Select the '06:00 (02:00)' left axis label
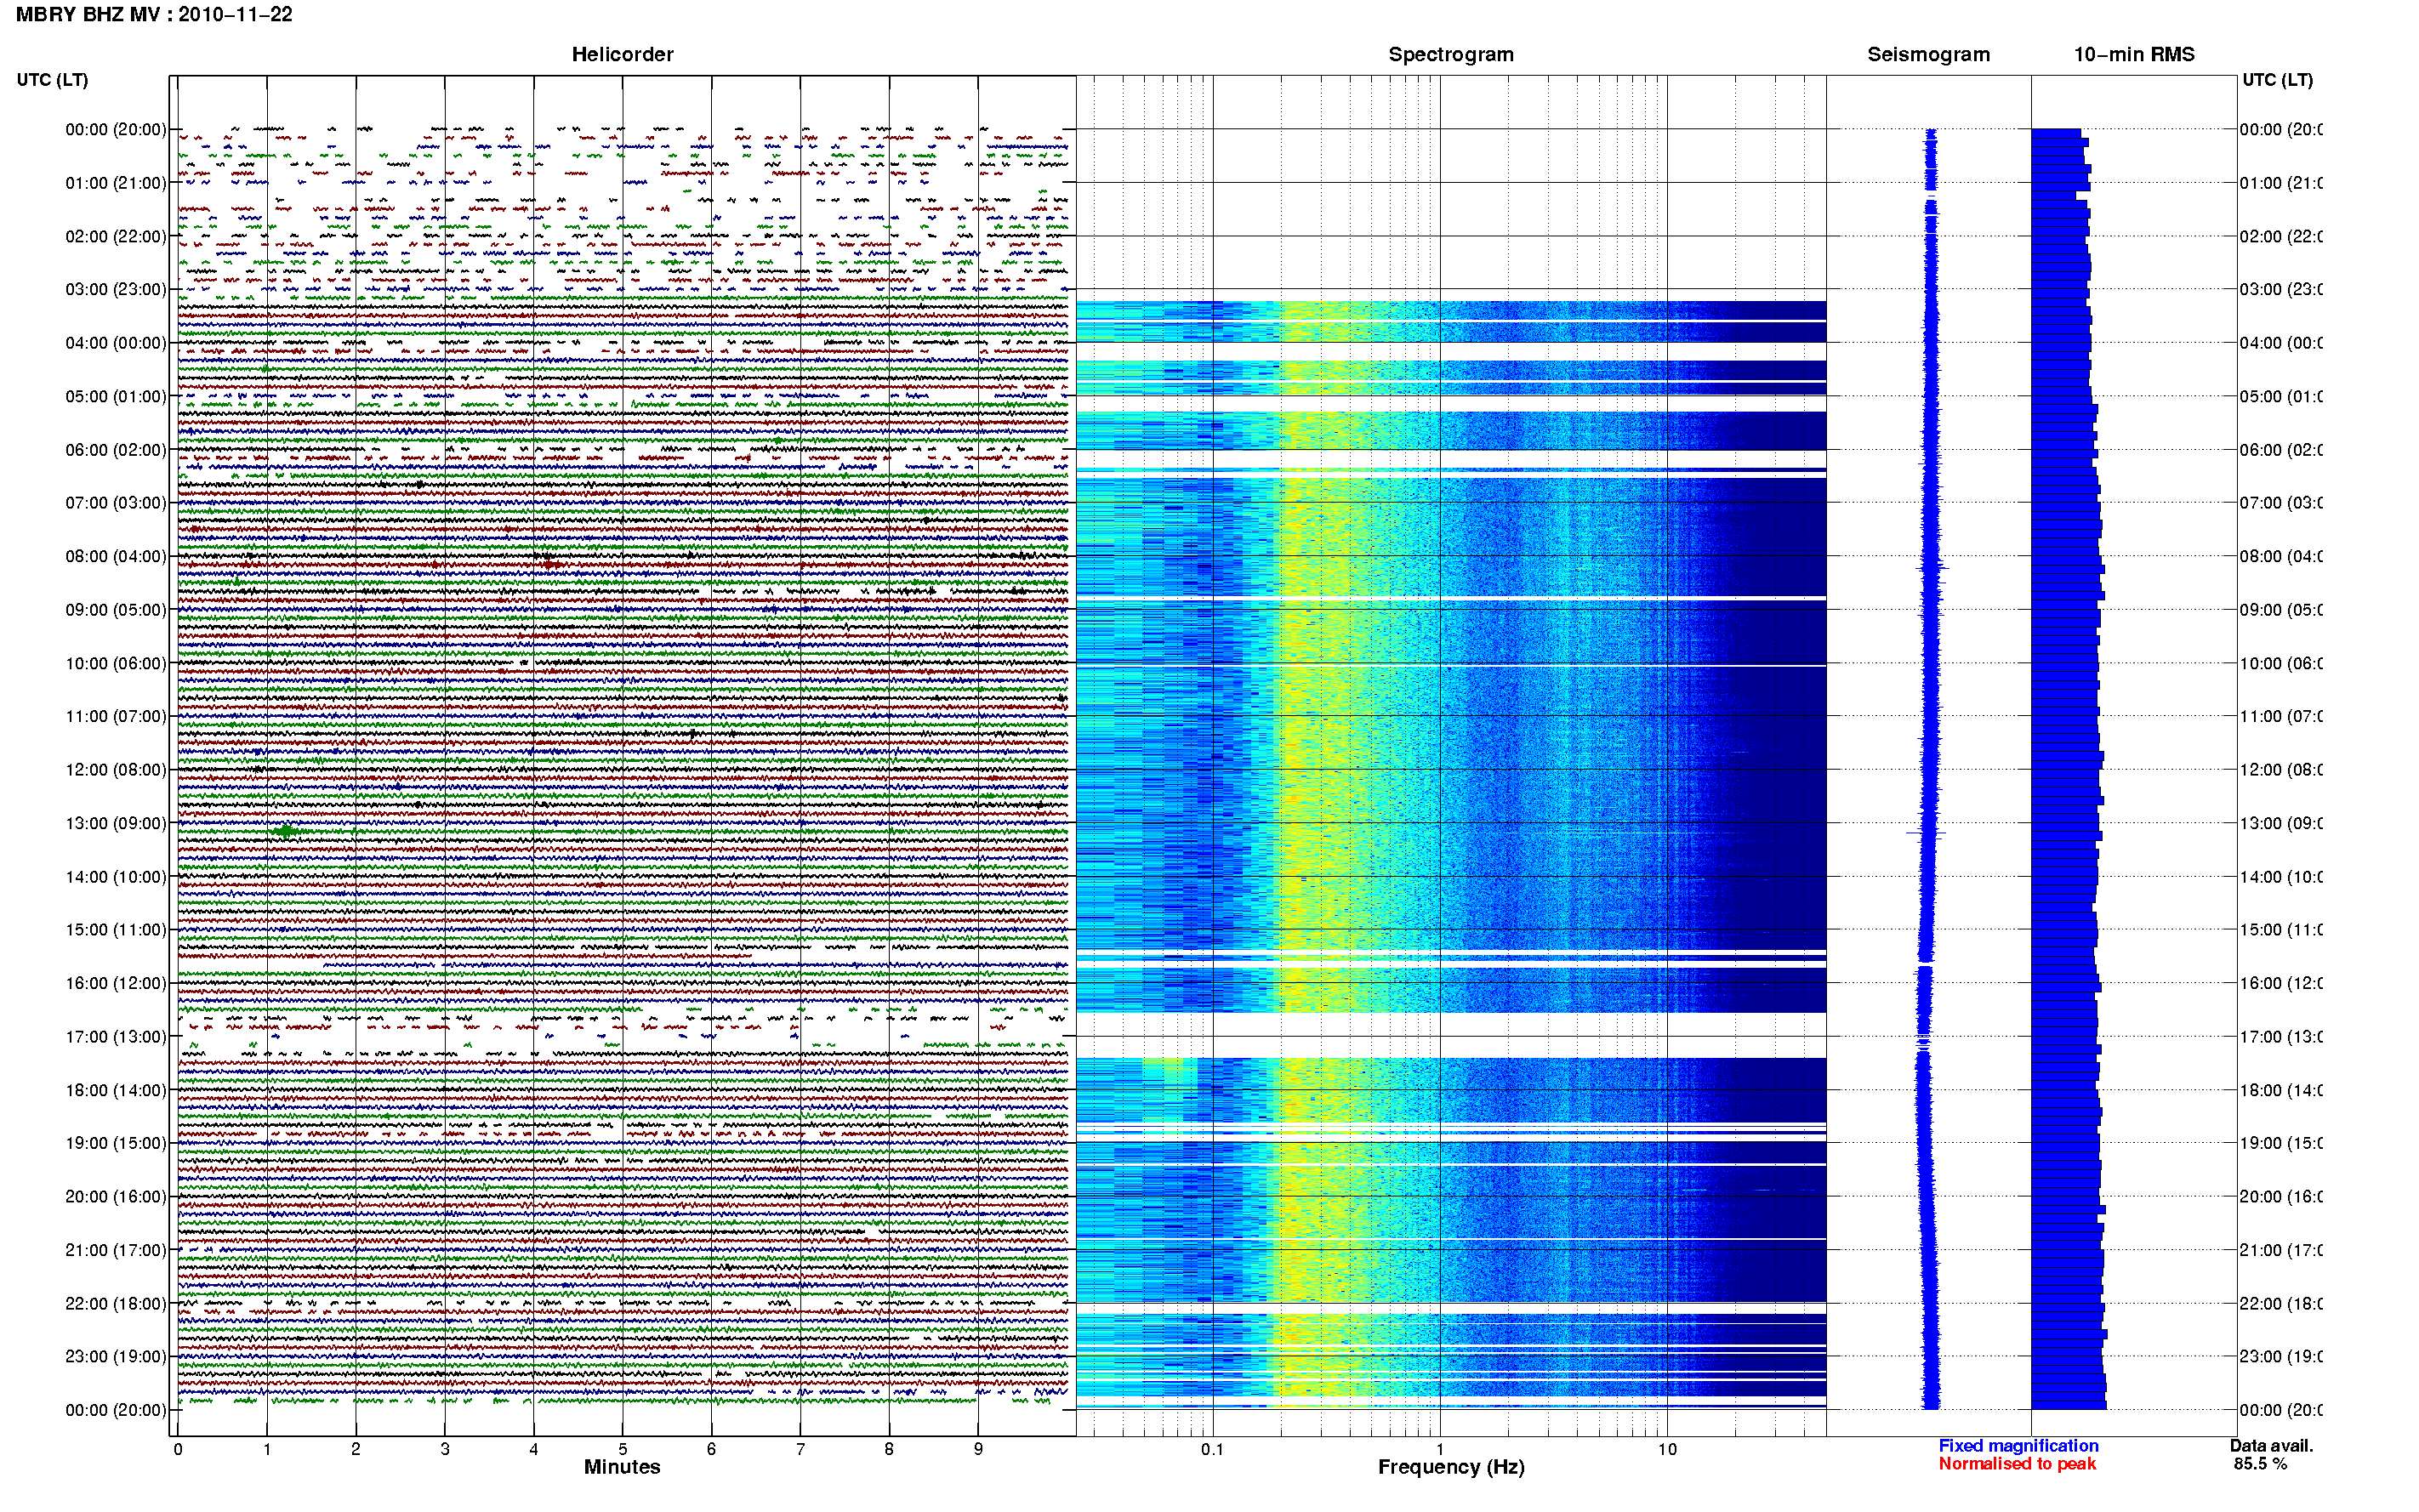2419x1512 pixels. [116, 450]
